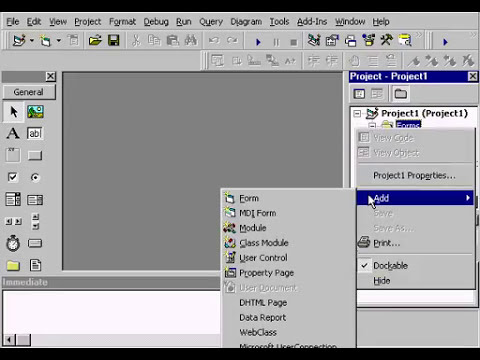Viewport: 480px width, 360px height.
Task: Click the Break pause button
Action: (x=276, y=42)
